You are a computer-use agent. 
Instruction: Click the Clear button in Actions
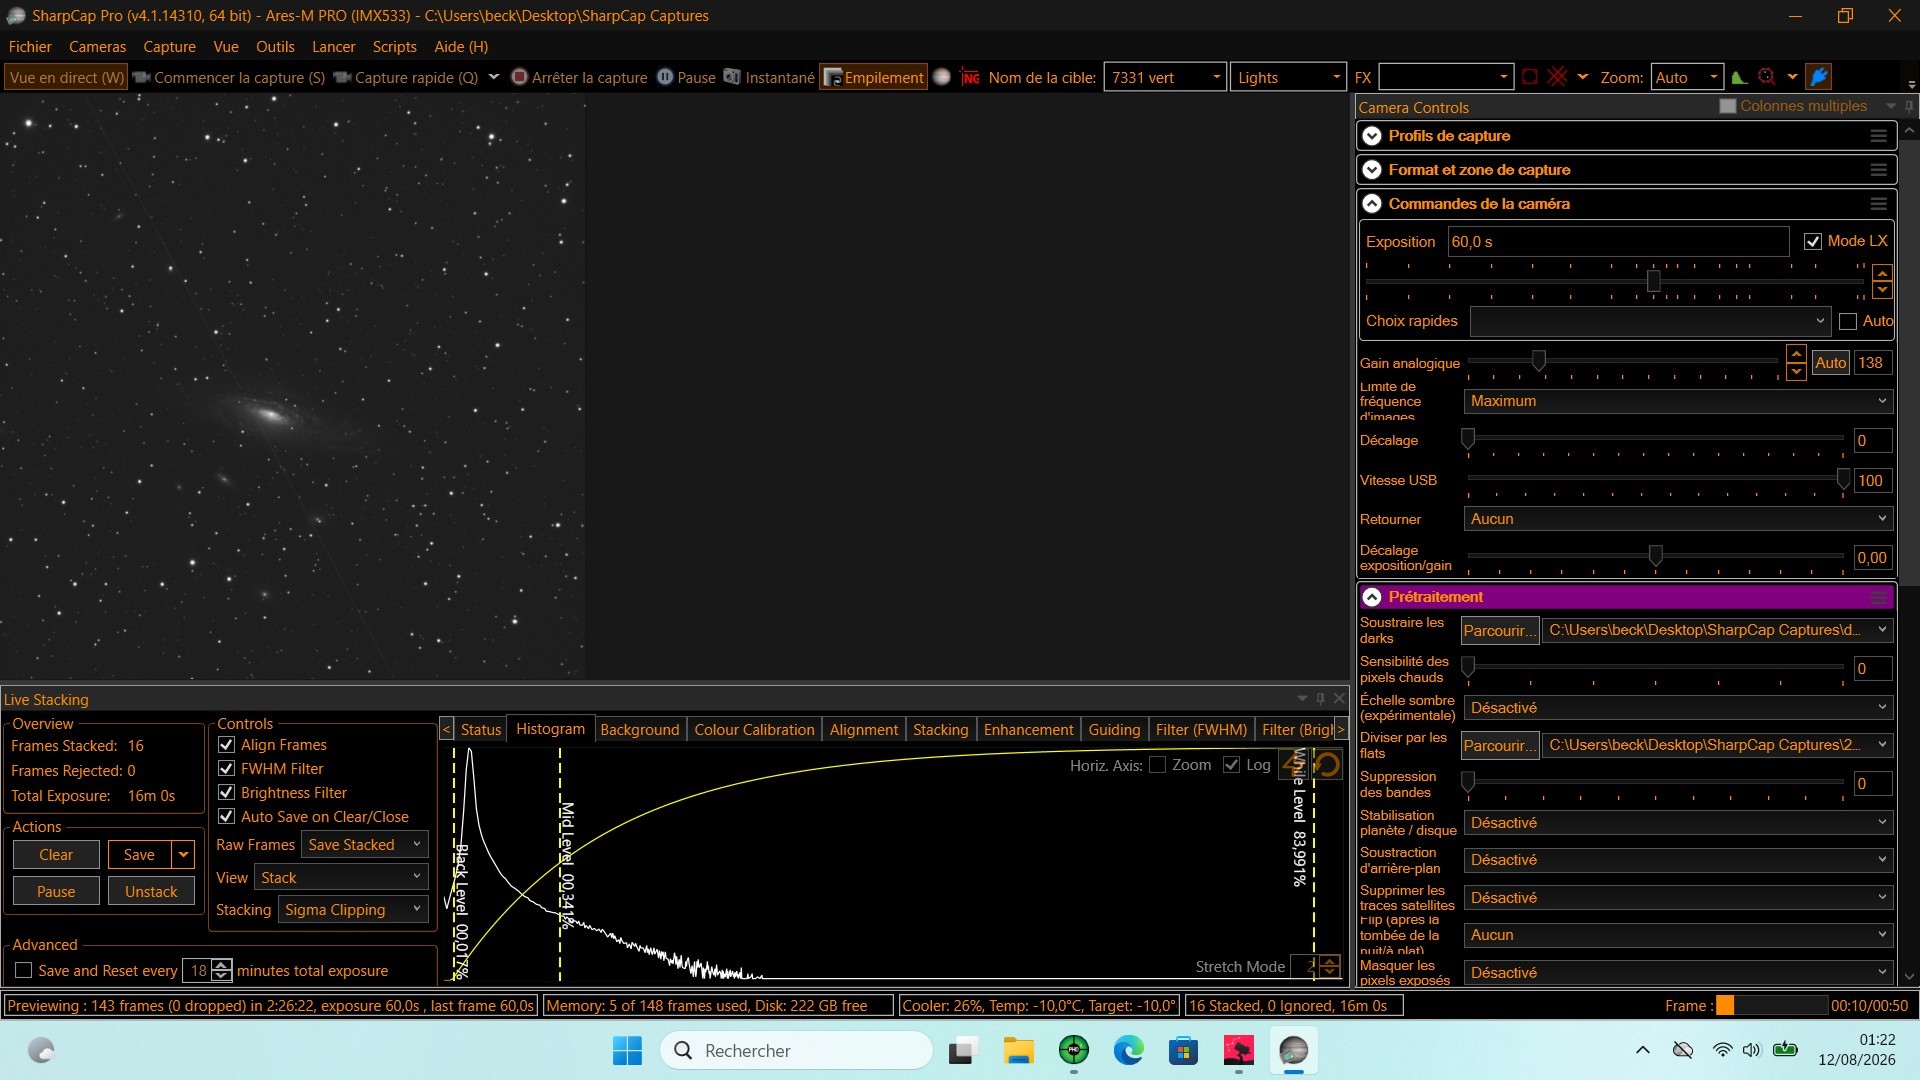click(x=56, y=855)
